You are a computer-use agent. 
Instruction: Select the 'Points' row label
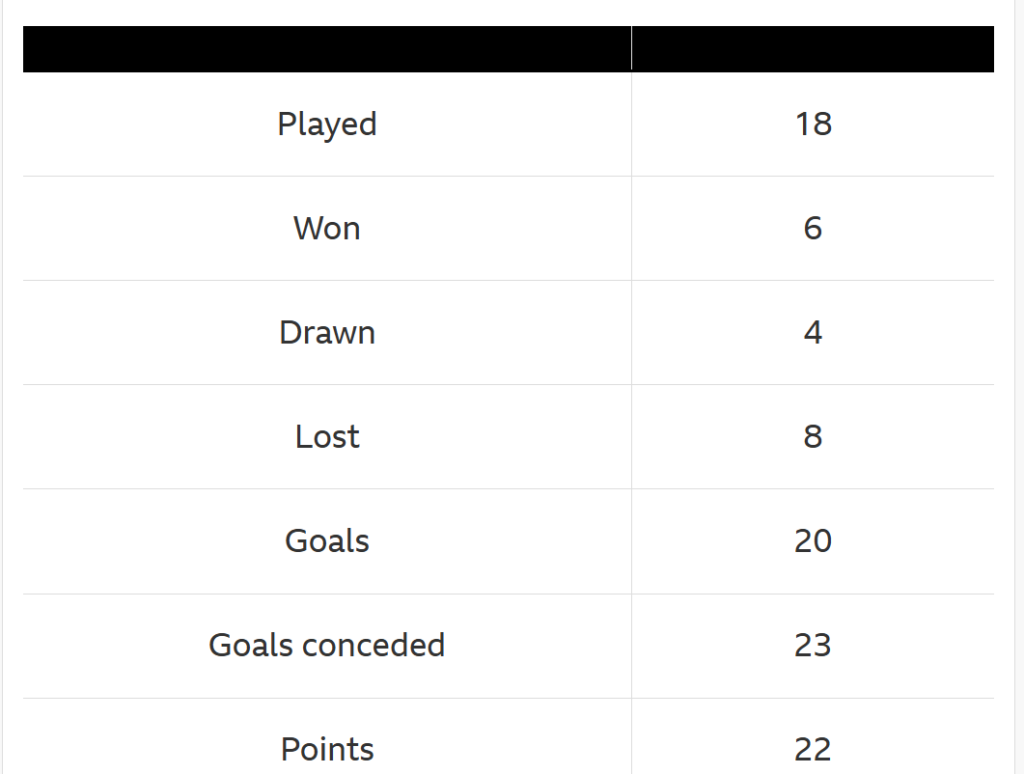coord(327,749)
